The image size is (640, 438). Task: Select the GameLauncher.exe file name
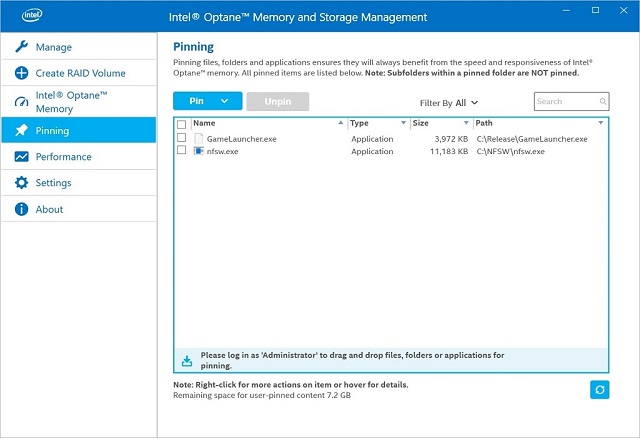(x=242, y=139)
